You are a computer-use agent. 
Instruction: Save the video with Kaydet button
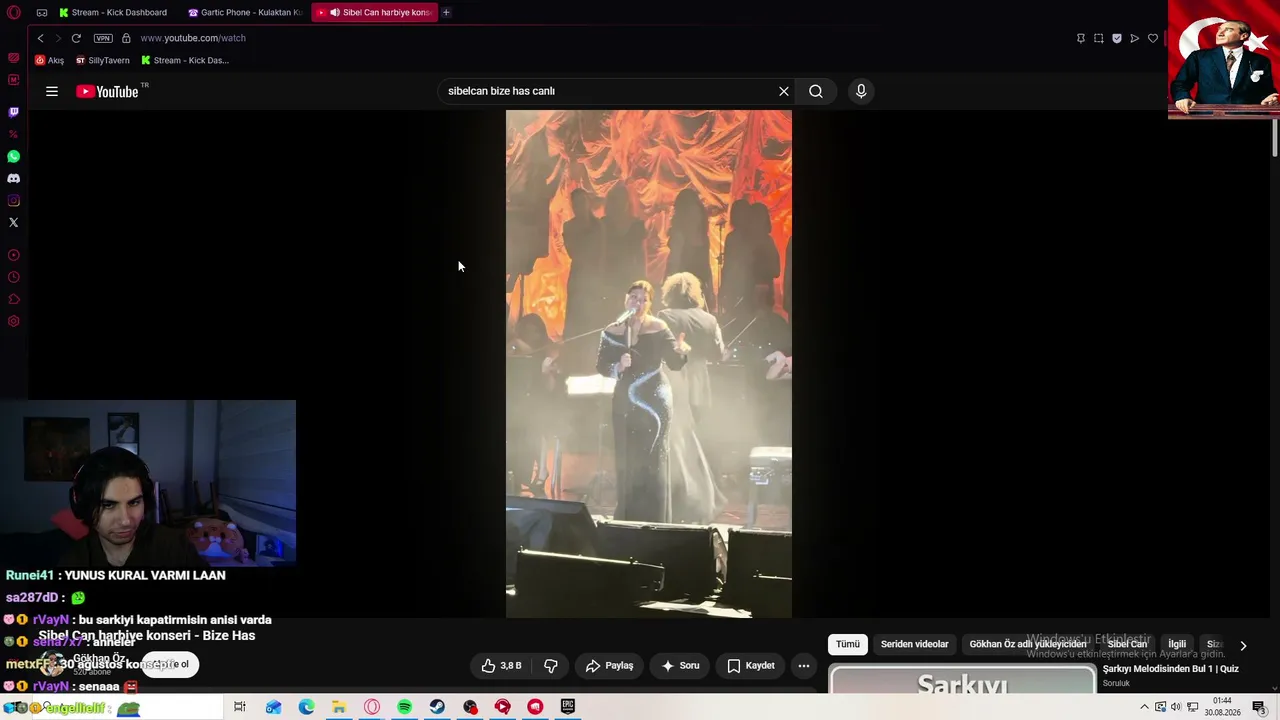pos(751,665)
